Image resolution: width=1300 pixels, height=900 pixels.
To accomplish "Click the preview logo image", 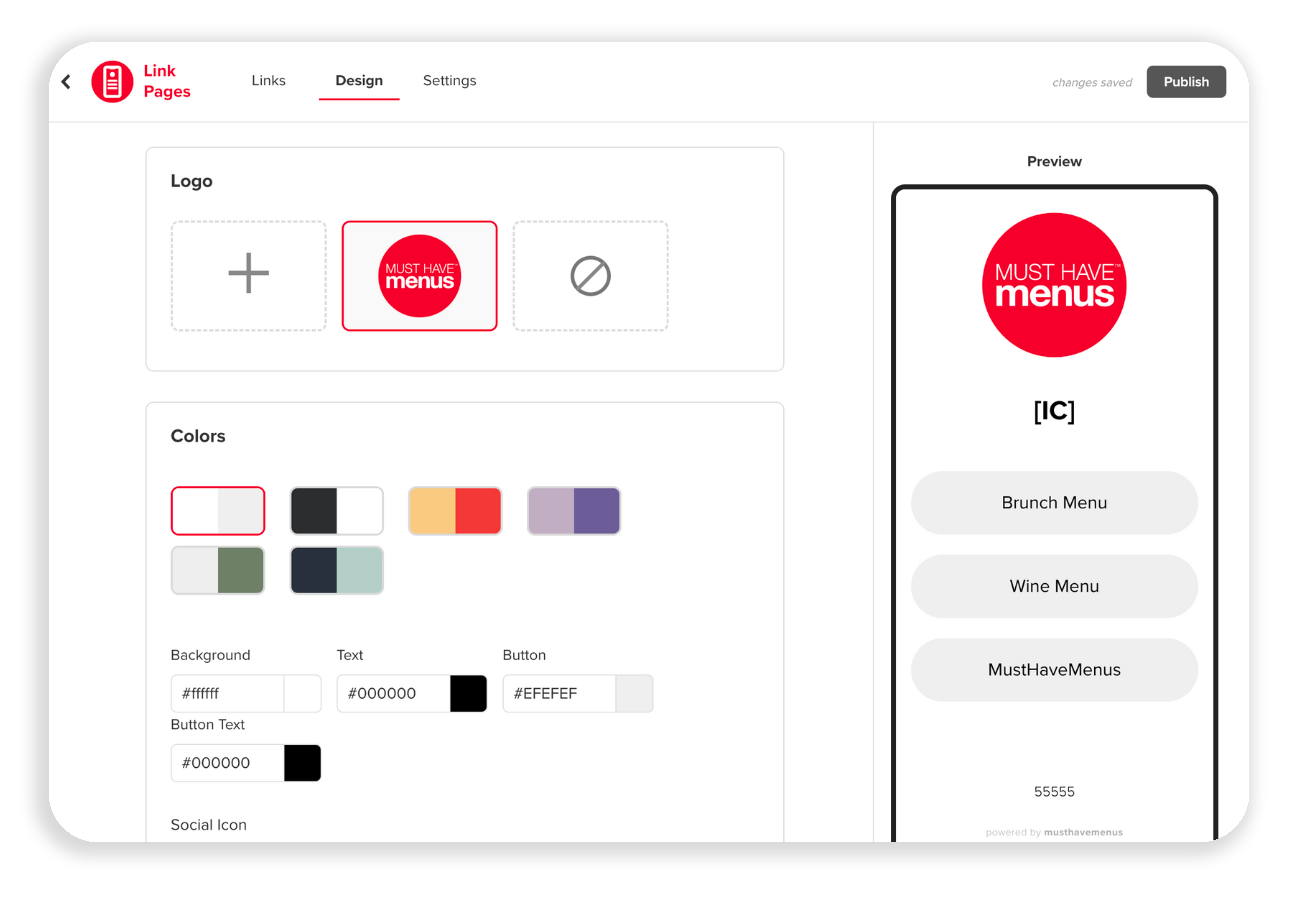I will [x=1054, y=285].
